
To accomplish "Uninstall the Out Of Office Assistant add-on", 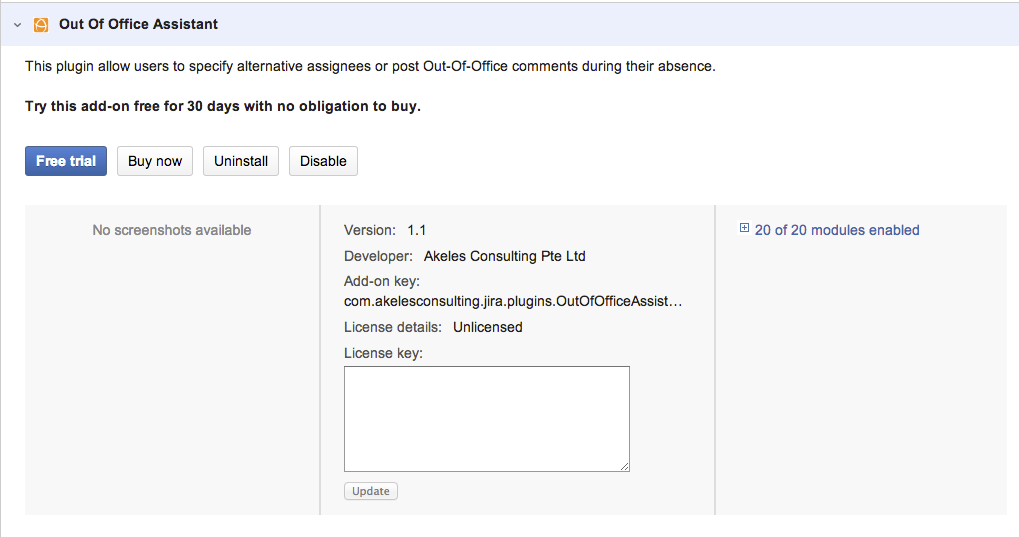I will pos(241,161).
